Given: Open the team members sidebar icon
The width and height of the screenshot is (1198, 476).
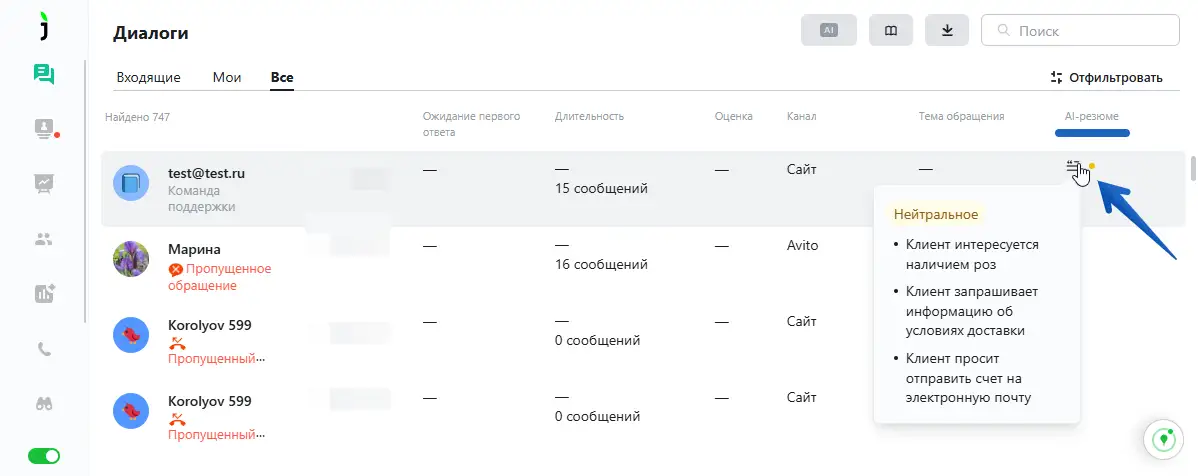Looking at the screenshot, I should coord(43,239).
